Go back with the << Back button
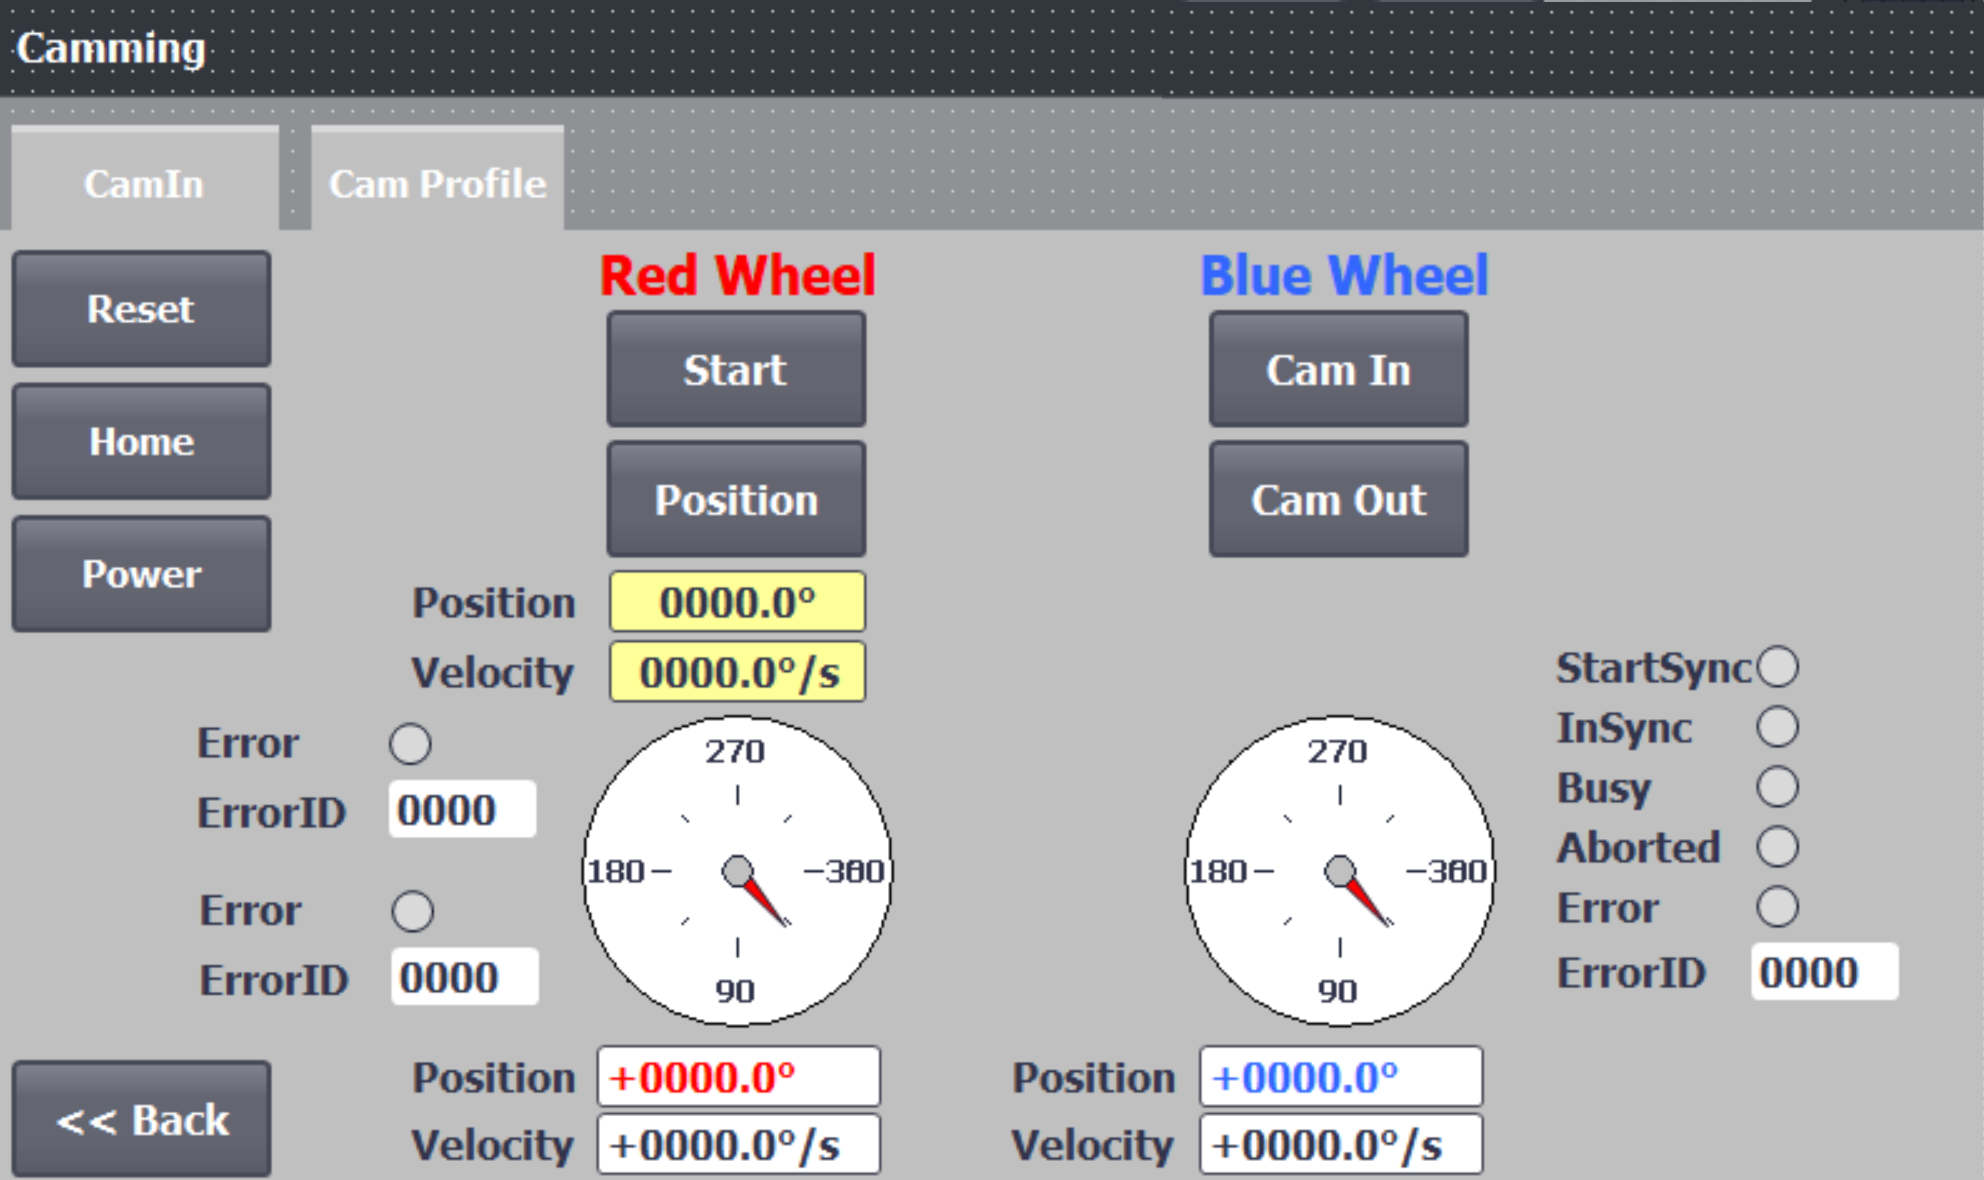The height and width of the screenshot is (1180, 1984). pos(142,1119)
